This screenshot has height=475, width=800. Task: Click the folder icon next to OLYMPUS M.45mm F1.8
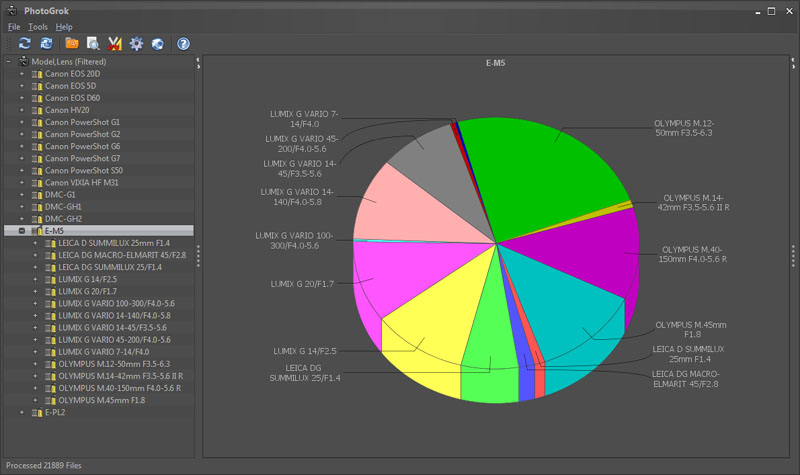point(51,401)
